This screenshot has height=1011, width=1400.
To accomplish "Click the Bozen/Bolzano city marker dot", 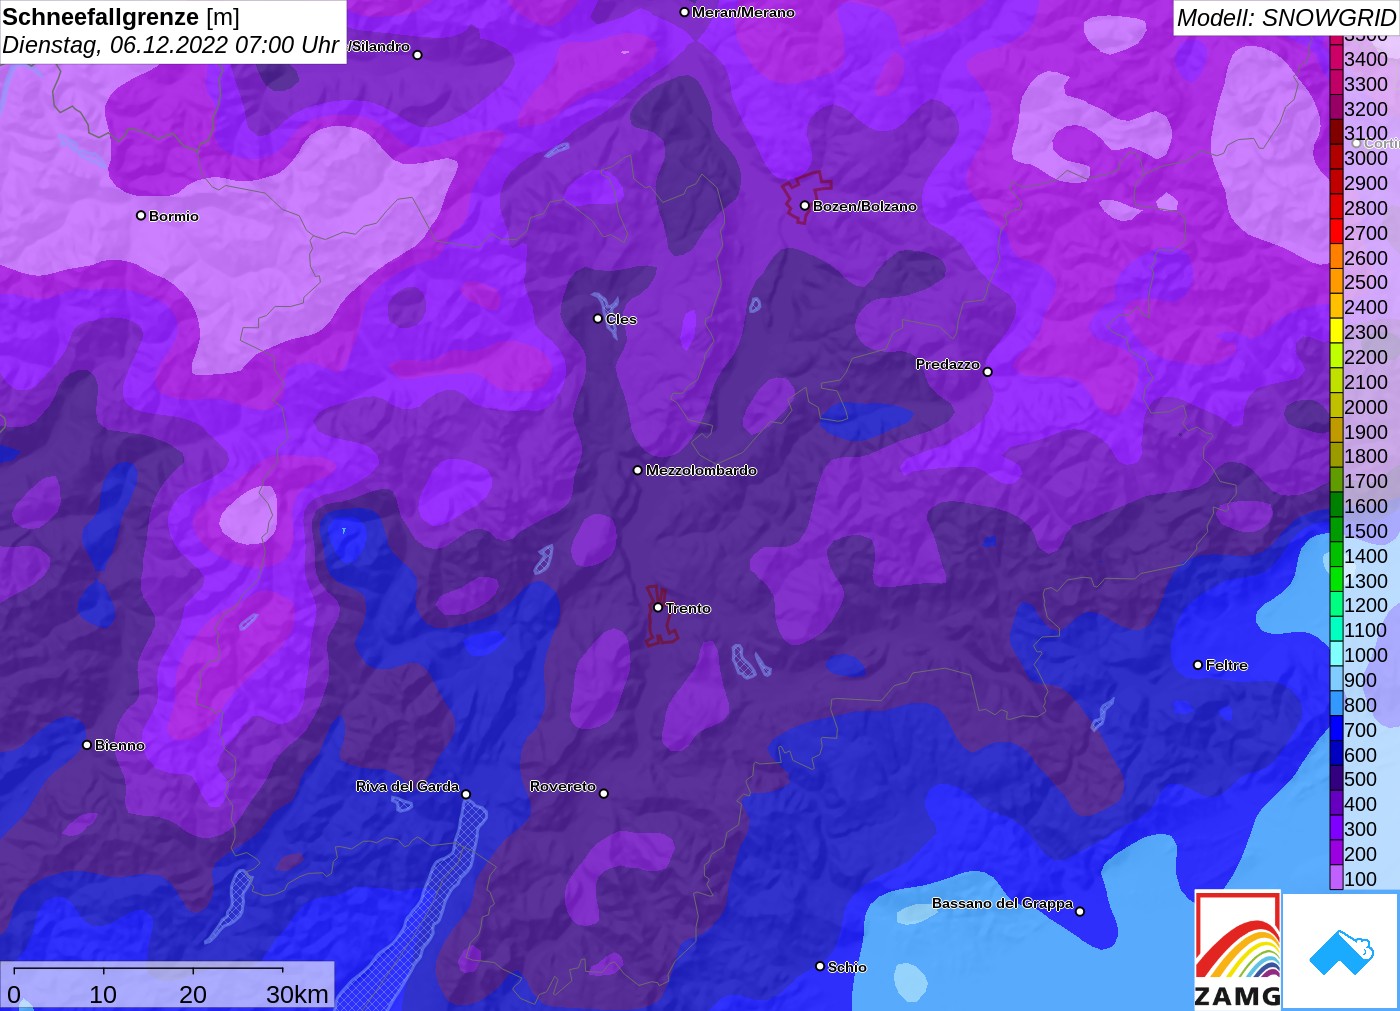I will (x=805, y=206).
